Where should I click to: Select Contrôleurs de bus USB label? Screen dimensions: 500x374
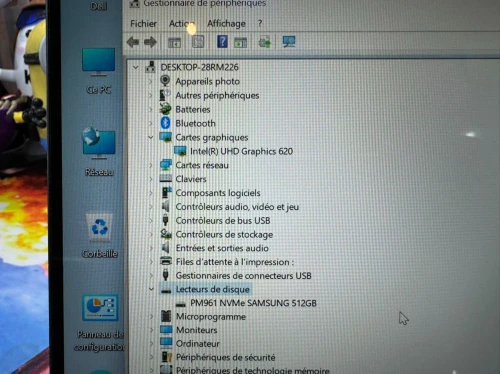223,221
